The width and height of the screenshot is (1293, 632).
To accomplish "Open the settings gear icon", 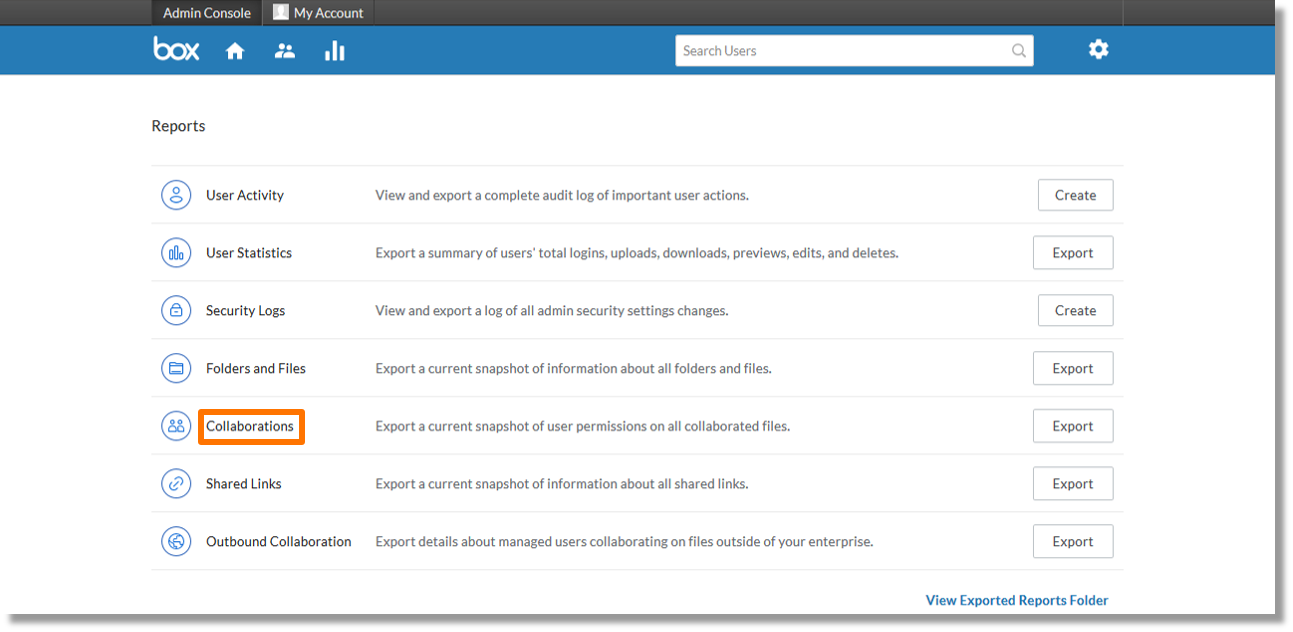I will click(1099, 49).
